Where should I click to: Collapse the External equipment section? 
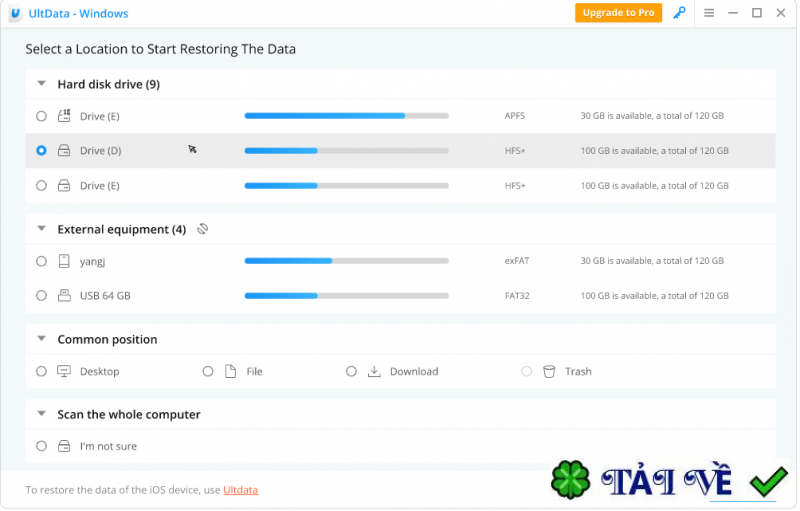click(42, 229)
